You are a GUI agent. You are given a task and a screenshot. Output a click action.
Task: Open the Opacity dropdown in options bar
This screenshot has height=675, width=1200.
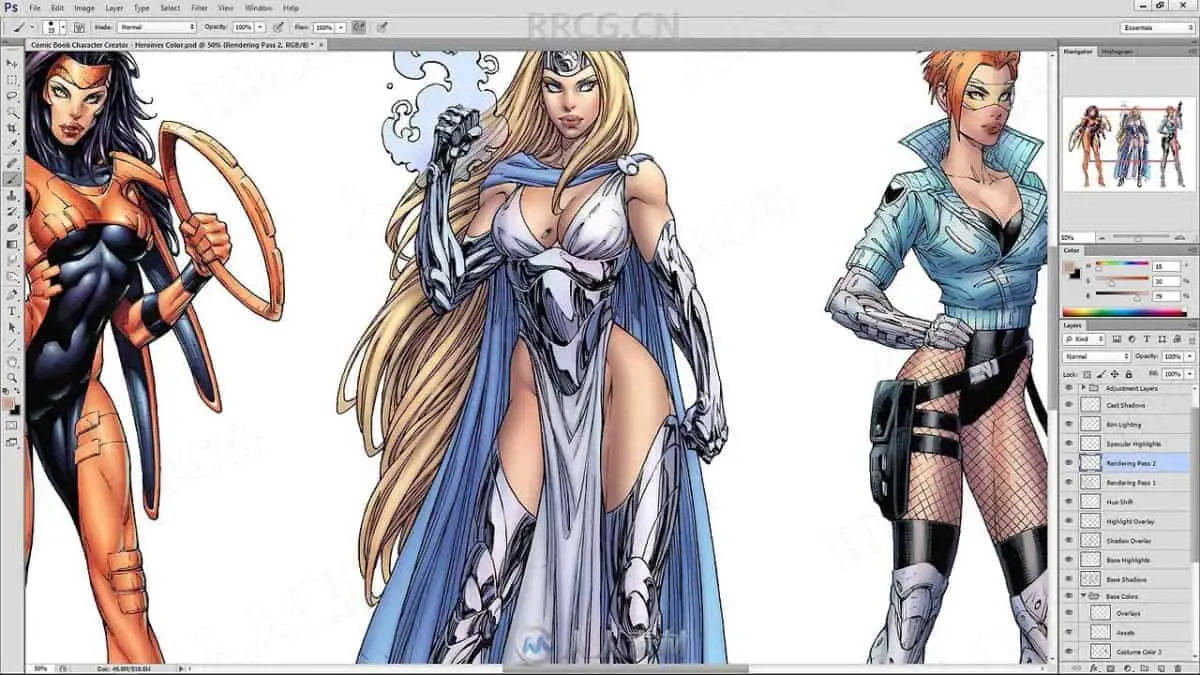260,27
